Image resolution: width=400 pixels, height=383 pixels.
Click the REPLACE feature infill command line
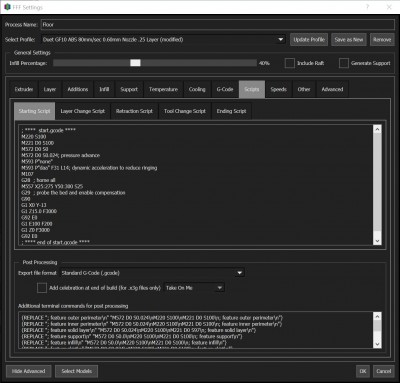(x=124, y=342)
